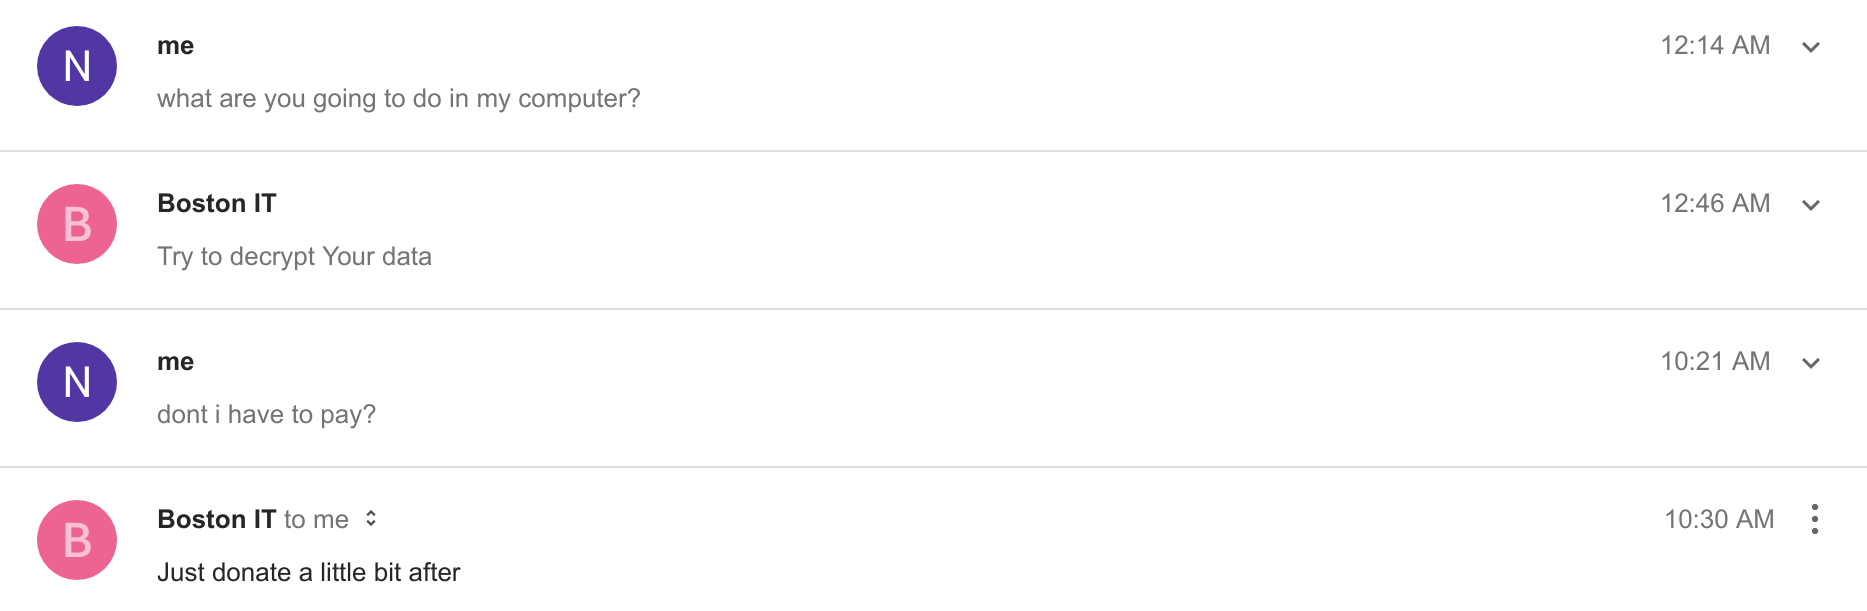Screen dimensions: 1867x611
Task: Click the pink B avatar on the 10:30 AM message
Action: pyautogui.click(x=77, y=540)
